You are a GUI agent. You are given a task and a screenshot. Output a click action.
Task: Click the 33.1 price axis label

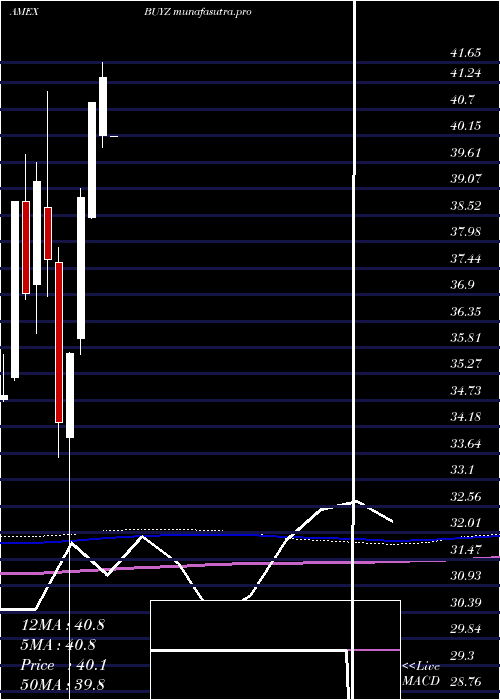coord(463,470)
